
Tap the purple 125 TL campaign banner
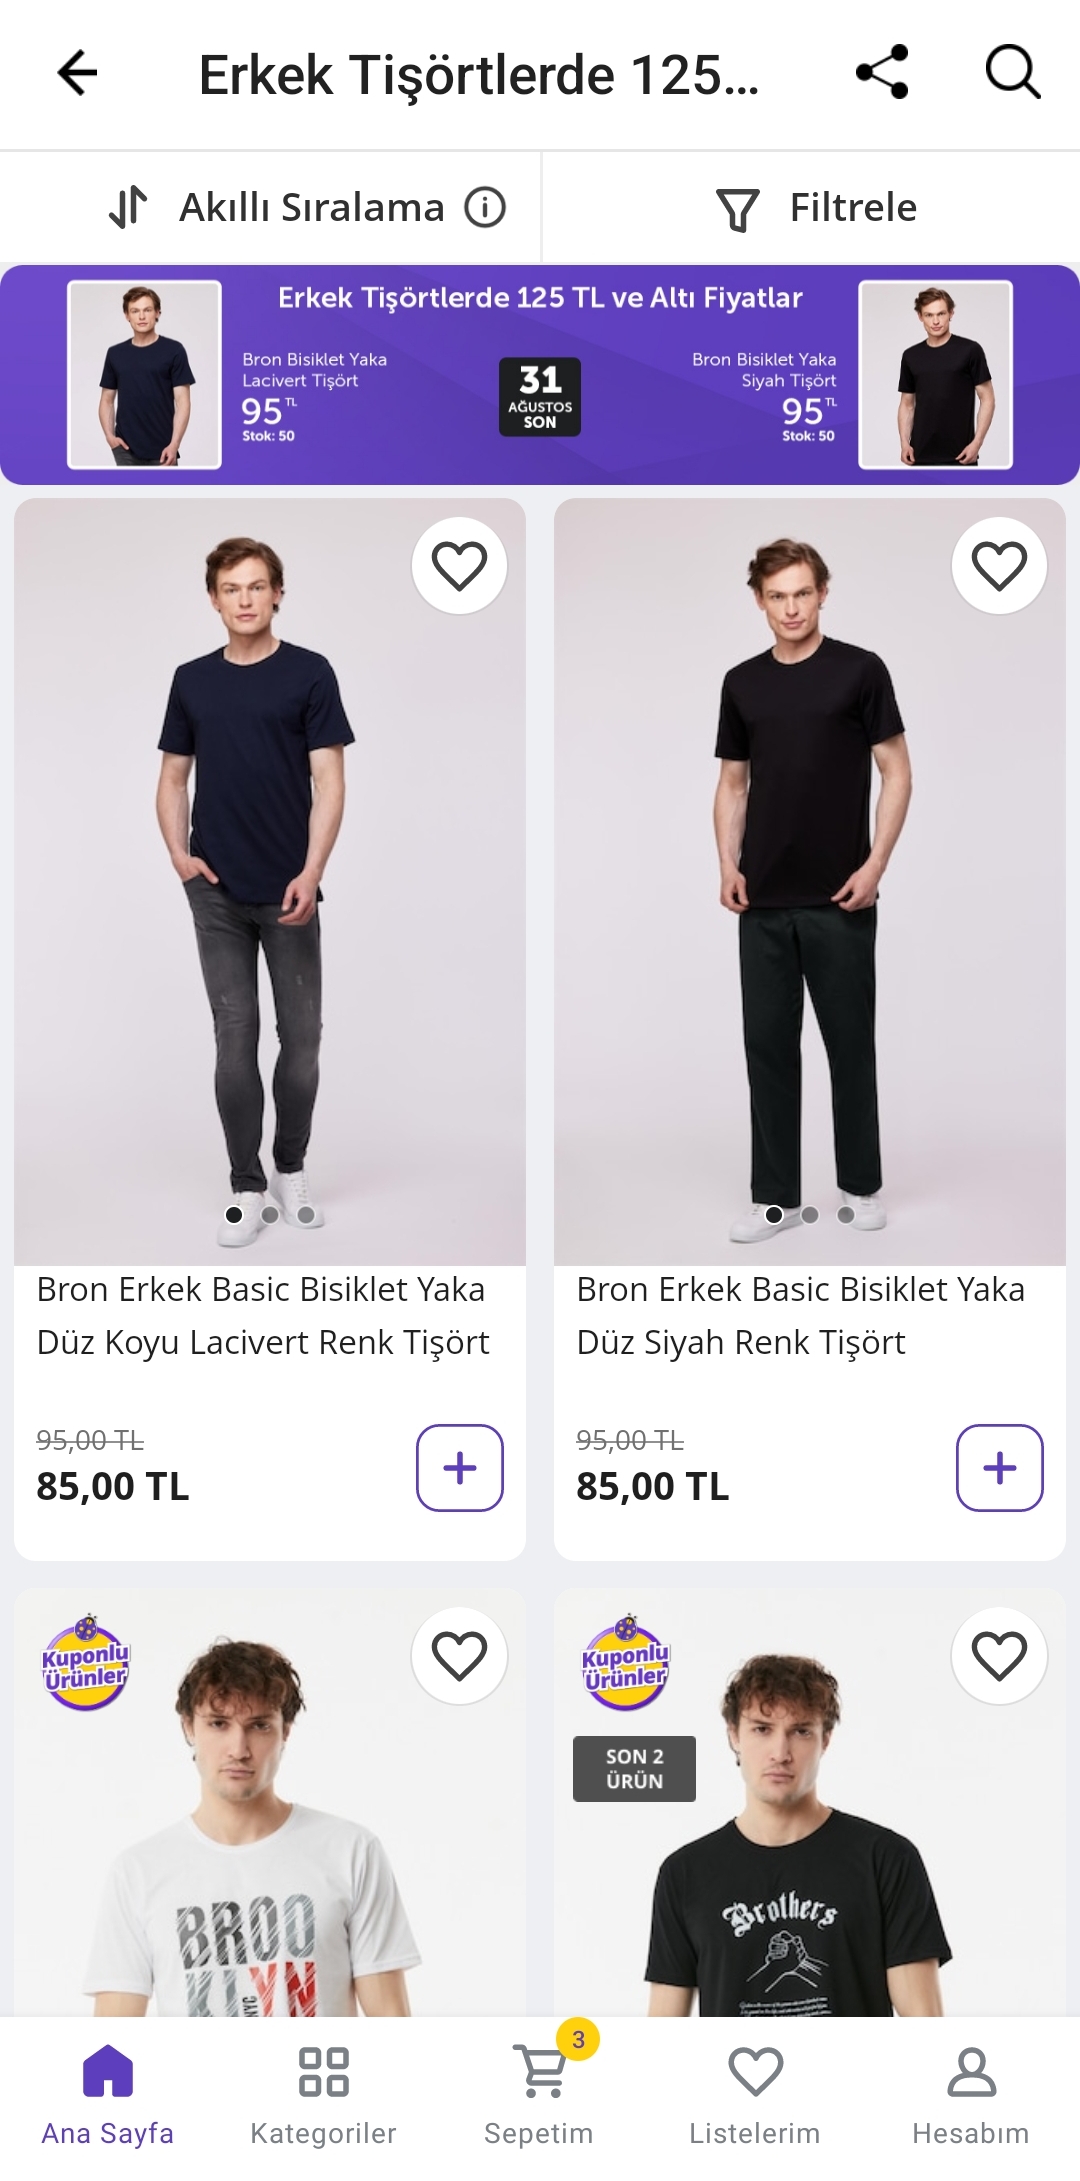point(540,375)
